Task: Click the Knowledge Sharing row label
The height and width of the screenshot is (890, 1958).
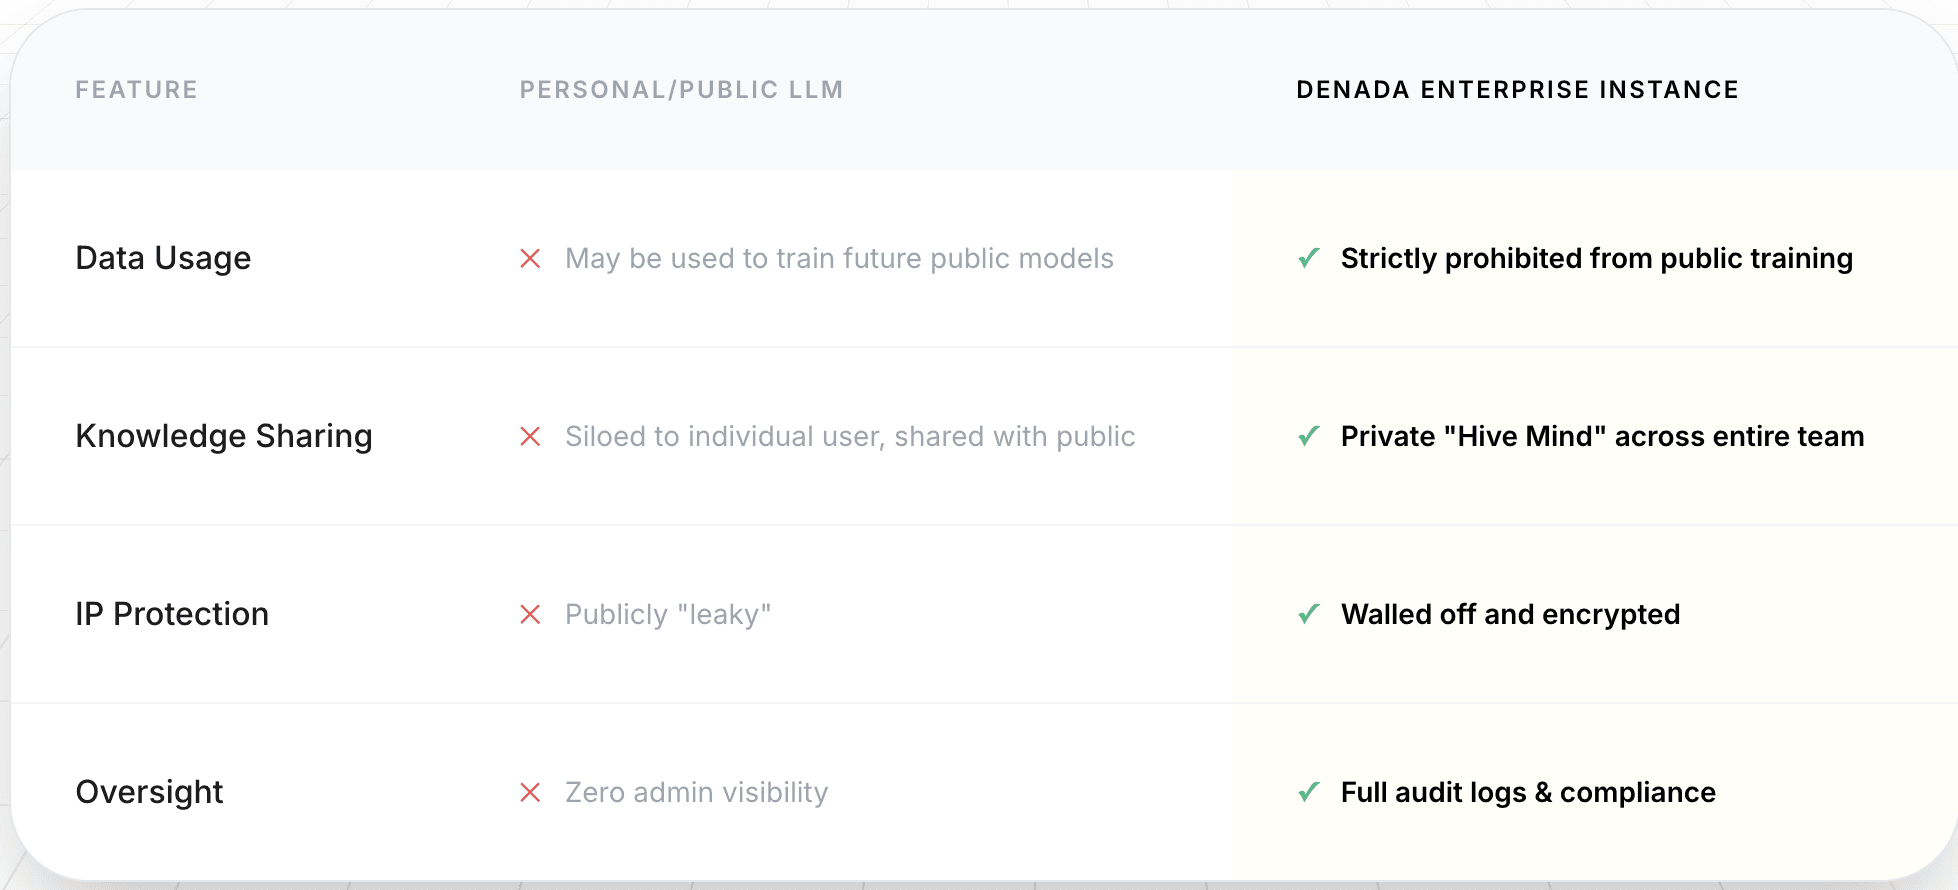Action: click(x=224, y=436)
